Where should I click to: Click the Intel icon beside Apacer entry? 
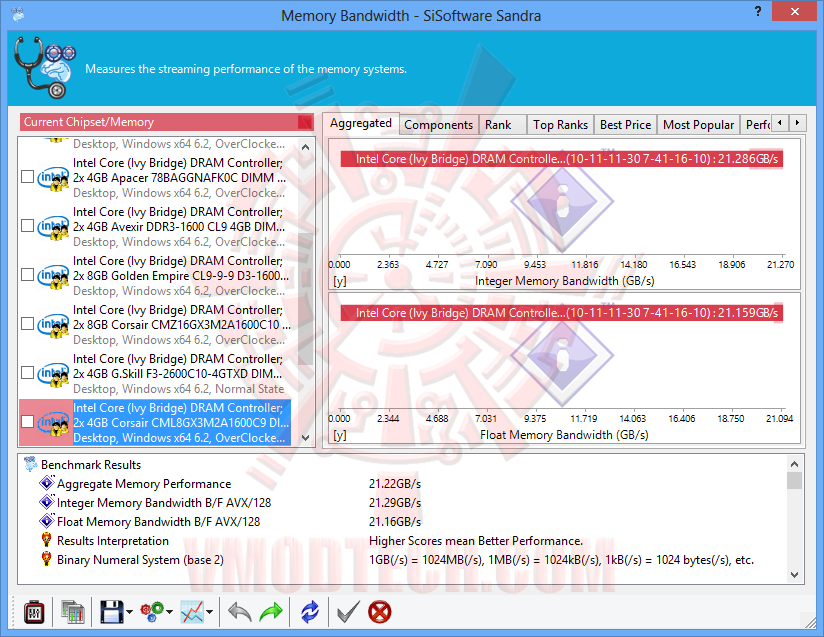(53, 178)
